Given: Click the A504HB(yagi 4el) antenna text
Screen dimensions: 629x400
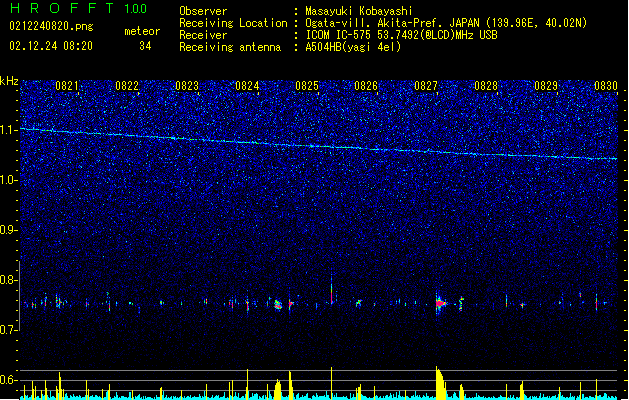Looking at the screenshot, I should (353, 47).
